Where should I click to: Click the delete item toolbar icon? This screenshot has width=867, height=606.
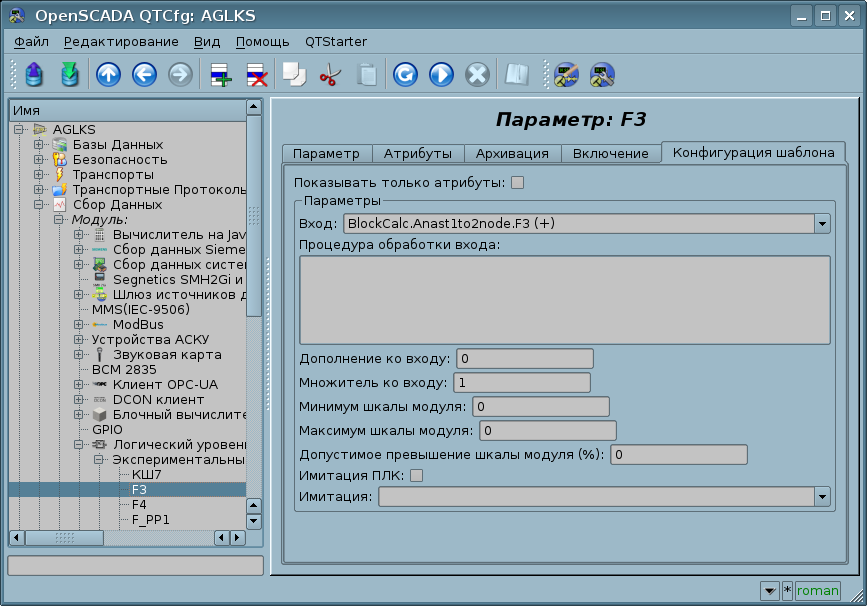tap(256, 75)
